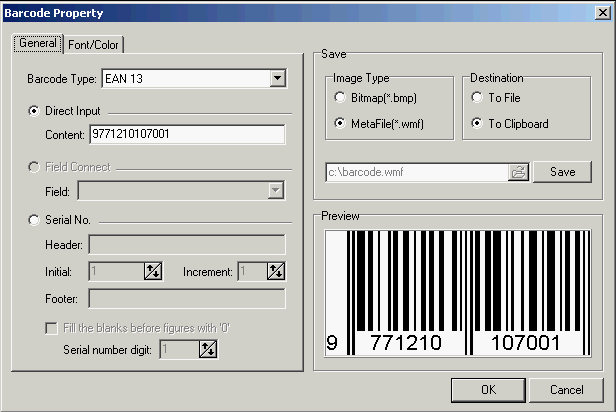Select the Serial No. radio button
The height and width of the screenshot is (412, 616).
34,220
